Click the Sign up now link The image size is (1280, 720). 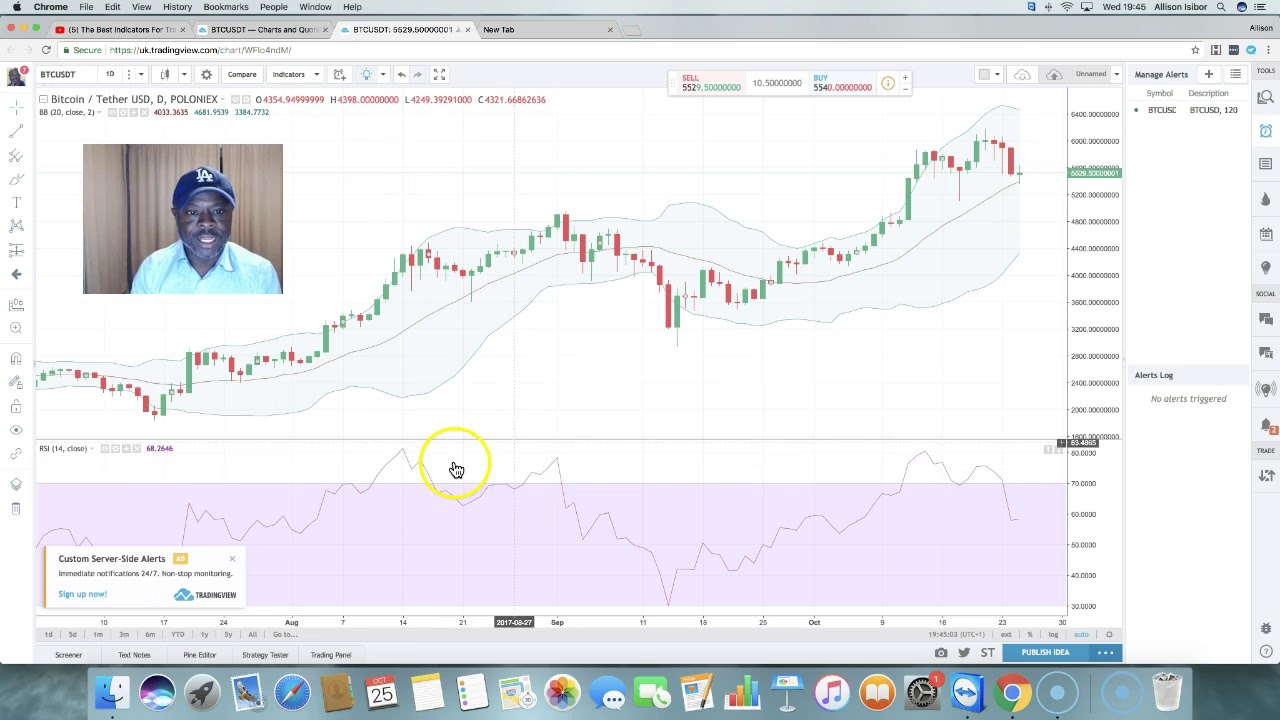[82, 594]
